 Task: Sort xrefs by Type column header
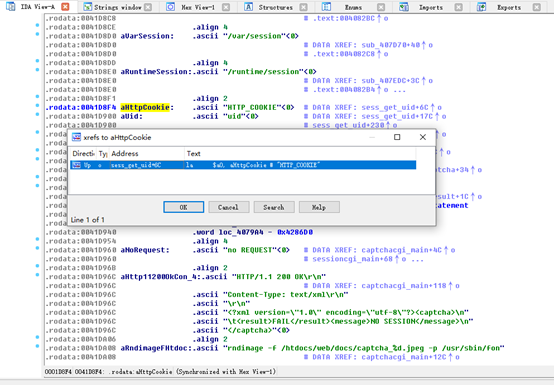[103, 153]
